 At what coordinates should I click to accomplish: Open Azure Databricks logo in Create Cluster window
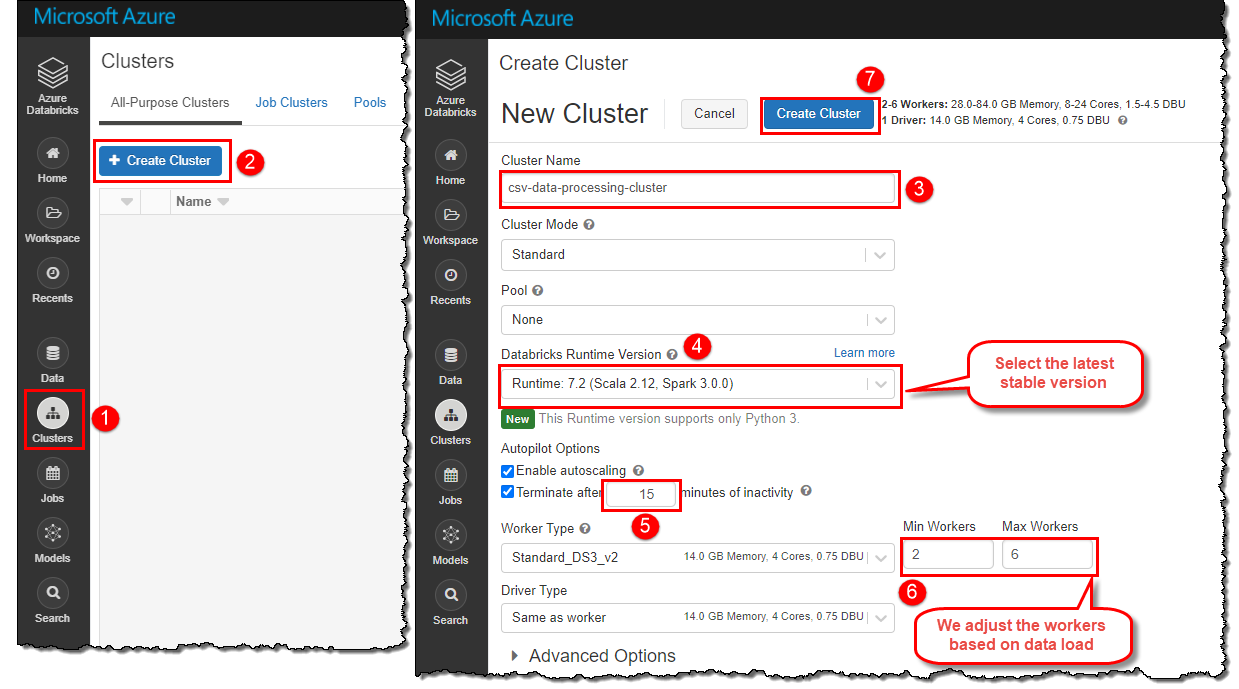pyautogui.click(x=450, y=89)
